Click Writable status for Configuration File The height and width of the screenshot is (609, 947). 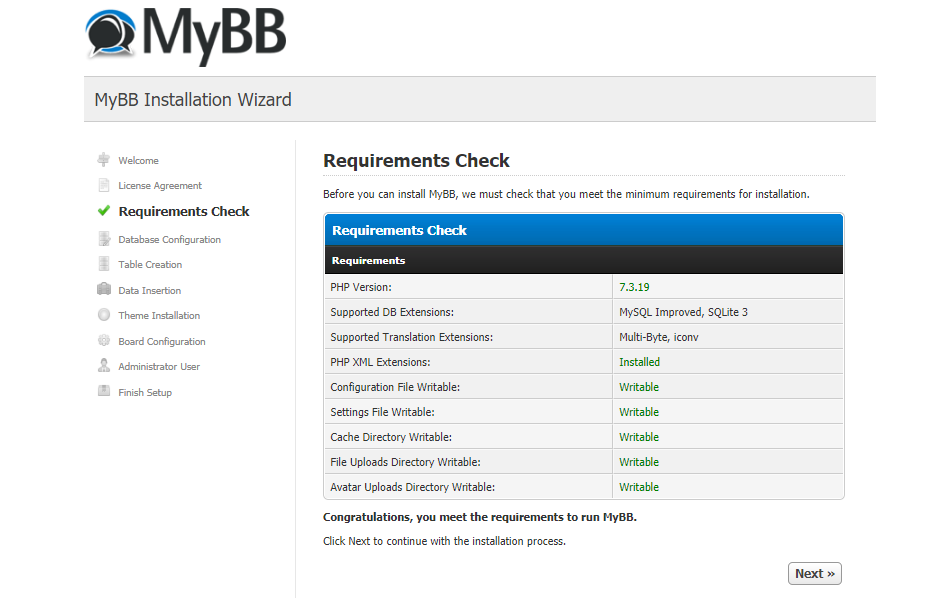[x=638, y=387]
